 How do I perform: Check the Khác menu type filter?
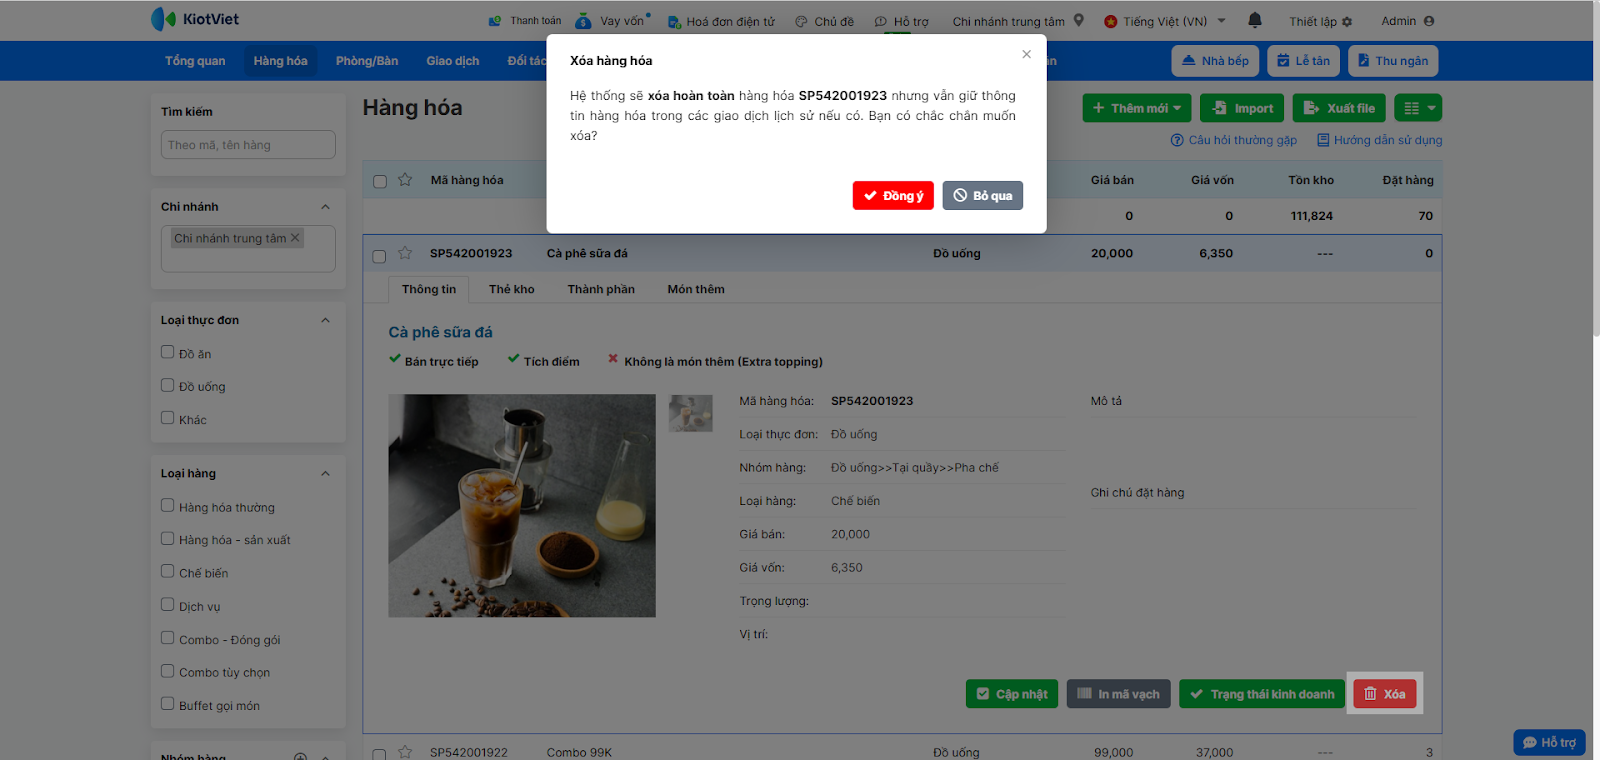(168, 418)
